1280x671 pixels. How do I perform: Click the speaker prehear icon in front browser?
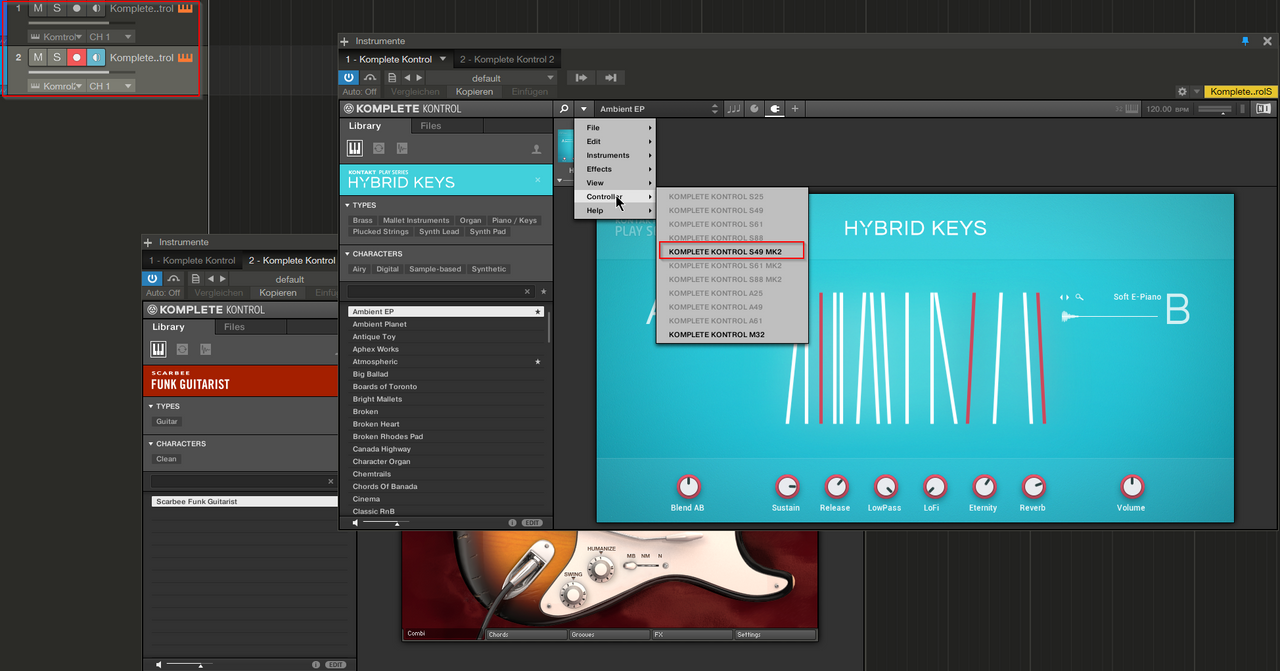pyautogui.click(x=355, y=523)
